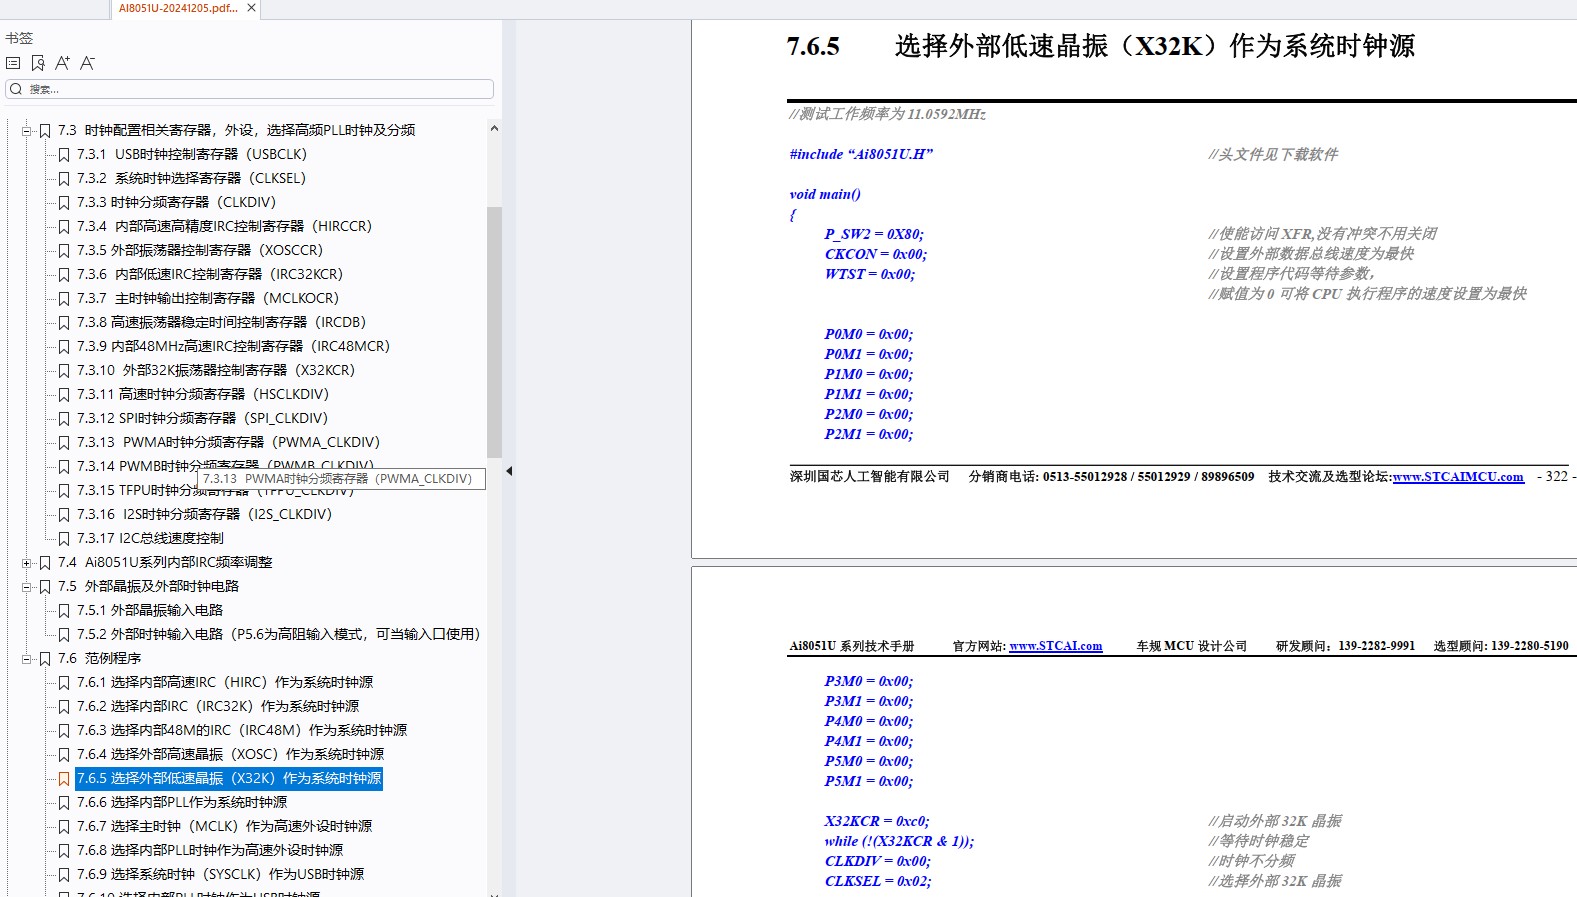
Task: Click the bookmark icon beside 7.3.2 CLKSEL
Action: 64,179
